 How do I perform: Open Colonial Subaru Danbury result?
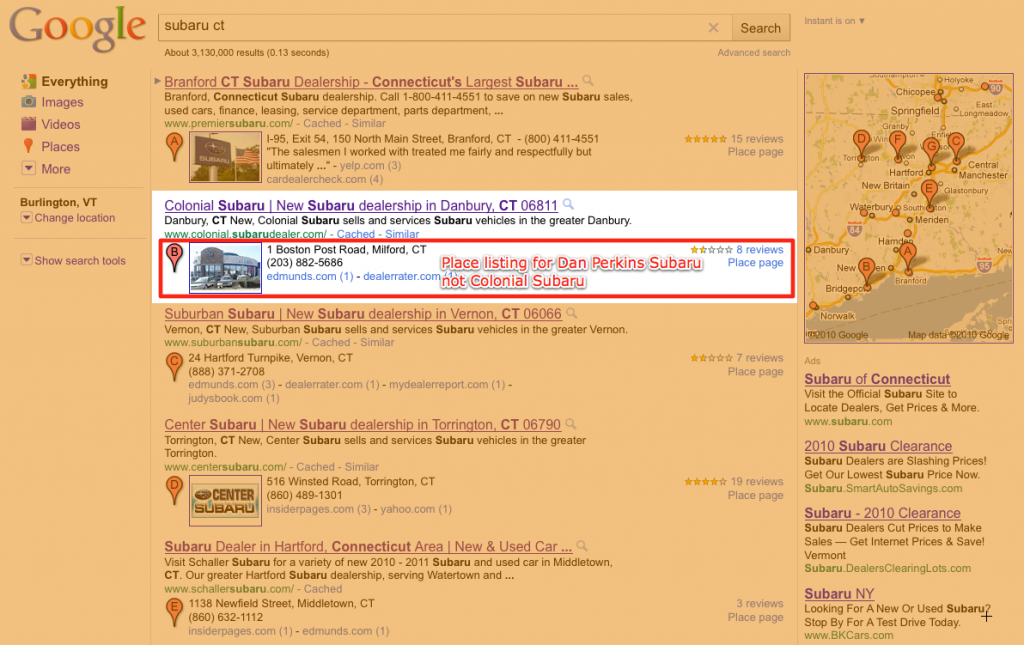[361, 206]
